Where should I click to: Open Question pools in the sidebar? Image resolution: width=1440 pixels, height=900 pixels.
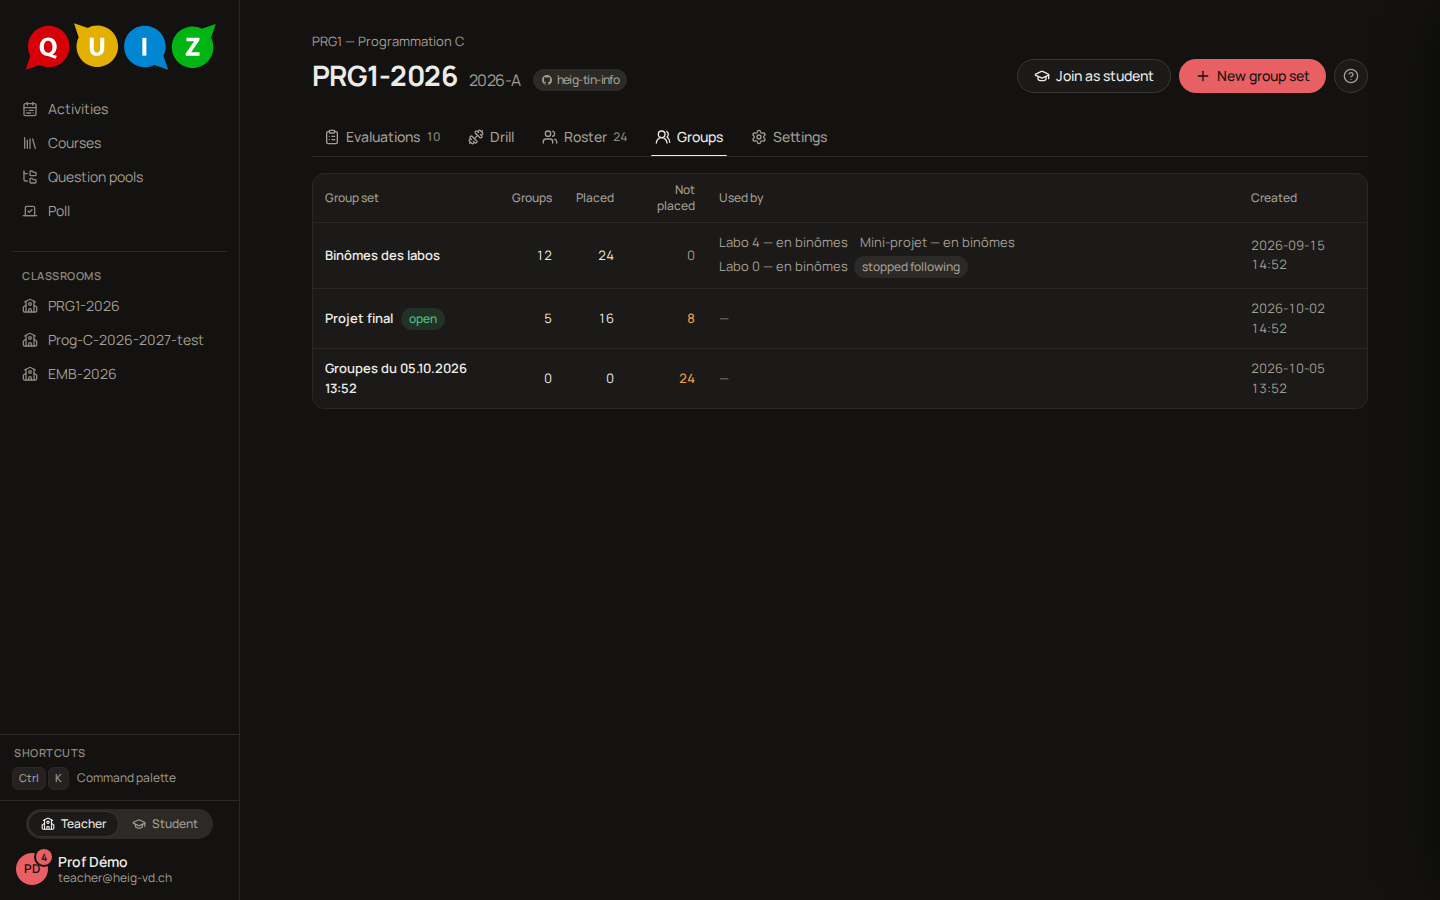click(120, 177)
